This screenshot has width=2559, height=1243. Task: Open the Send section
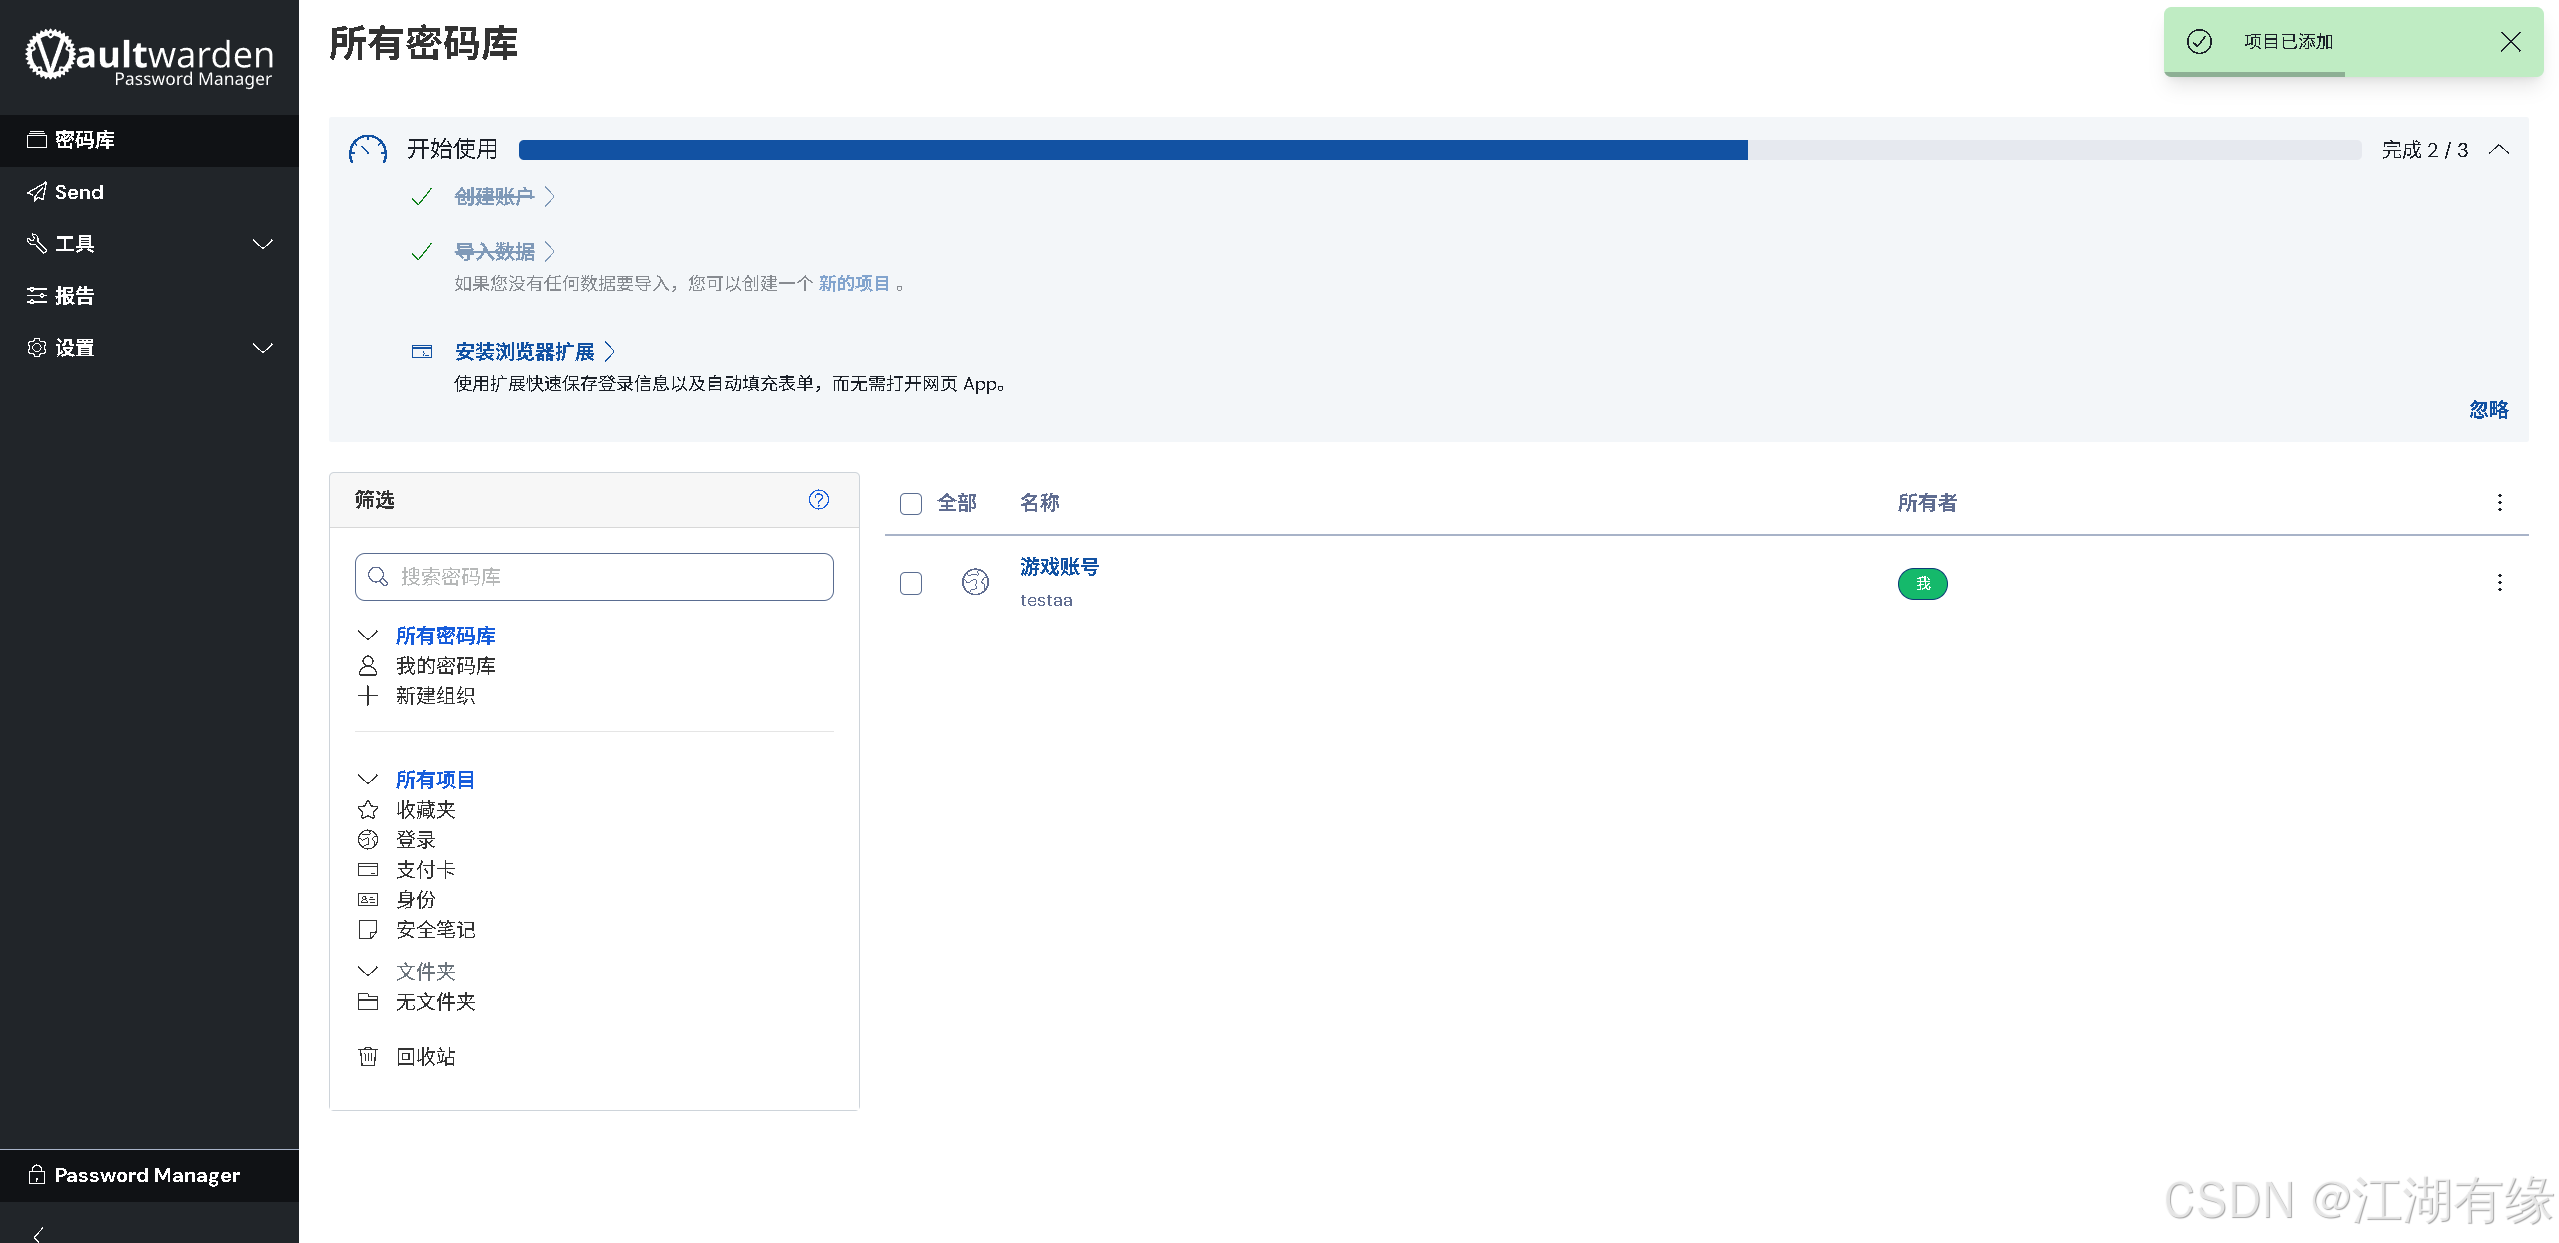pyautogui.click(x=79, y=191)
